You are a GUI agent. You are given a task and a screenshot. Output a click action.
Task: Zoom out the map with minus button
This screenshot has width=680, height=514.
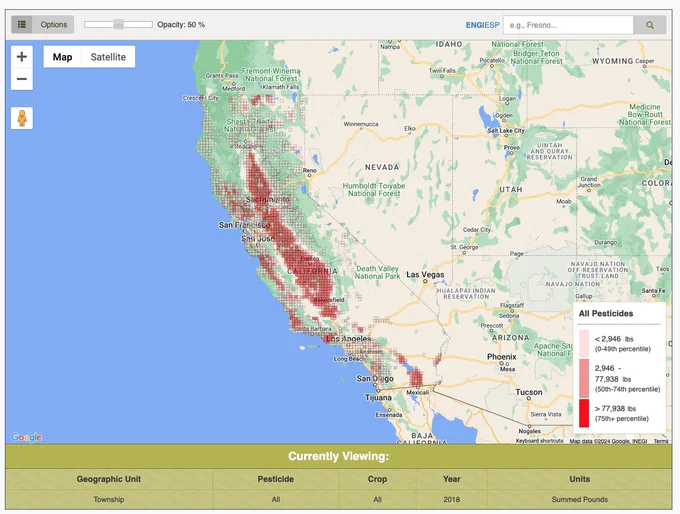tap(22, 79)
